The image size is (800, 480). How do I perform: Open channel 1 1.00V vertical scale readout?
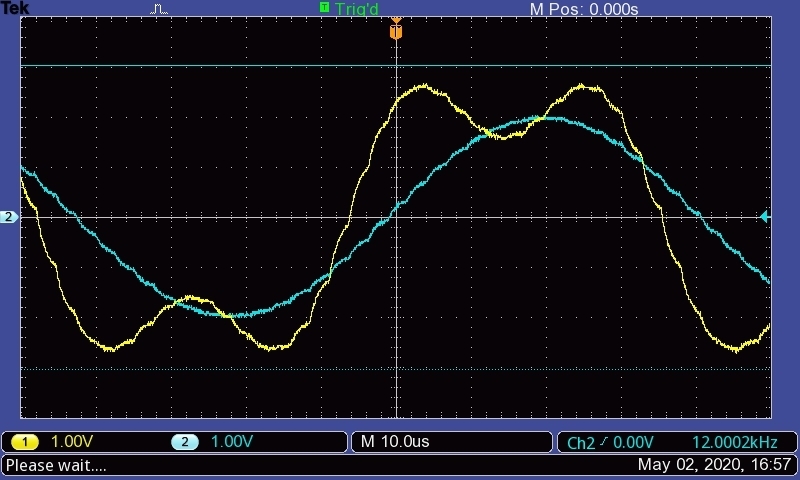[x=71, y=442]
